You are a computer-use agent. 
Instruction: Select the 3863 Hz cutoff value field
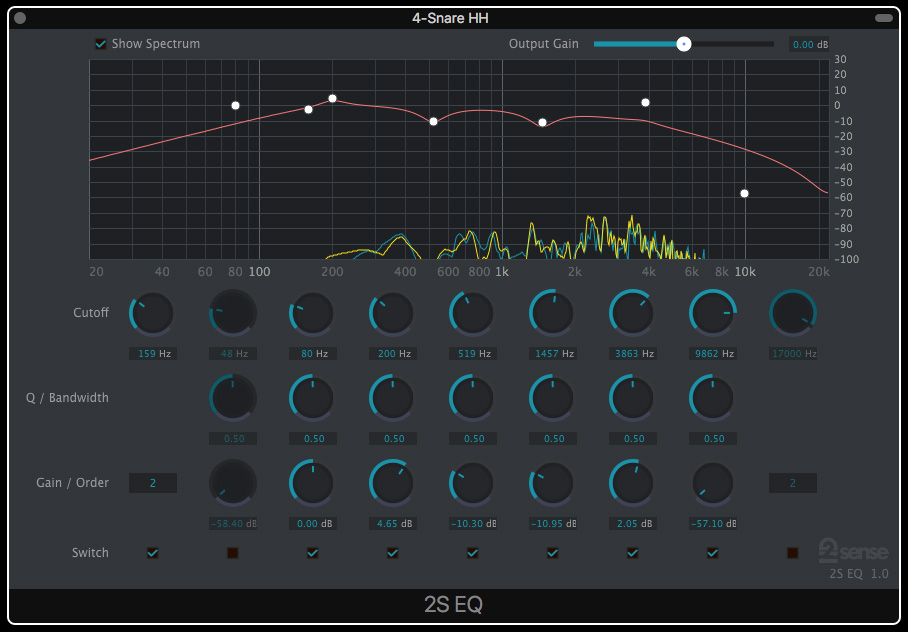click(632, 353)
